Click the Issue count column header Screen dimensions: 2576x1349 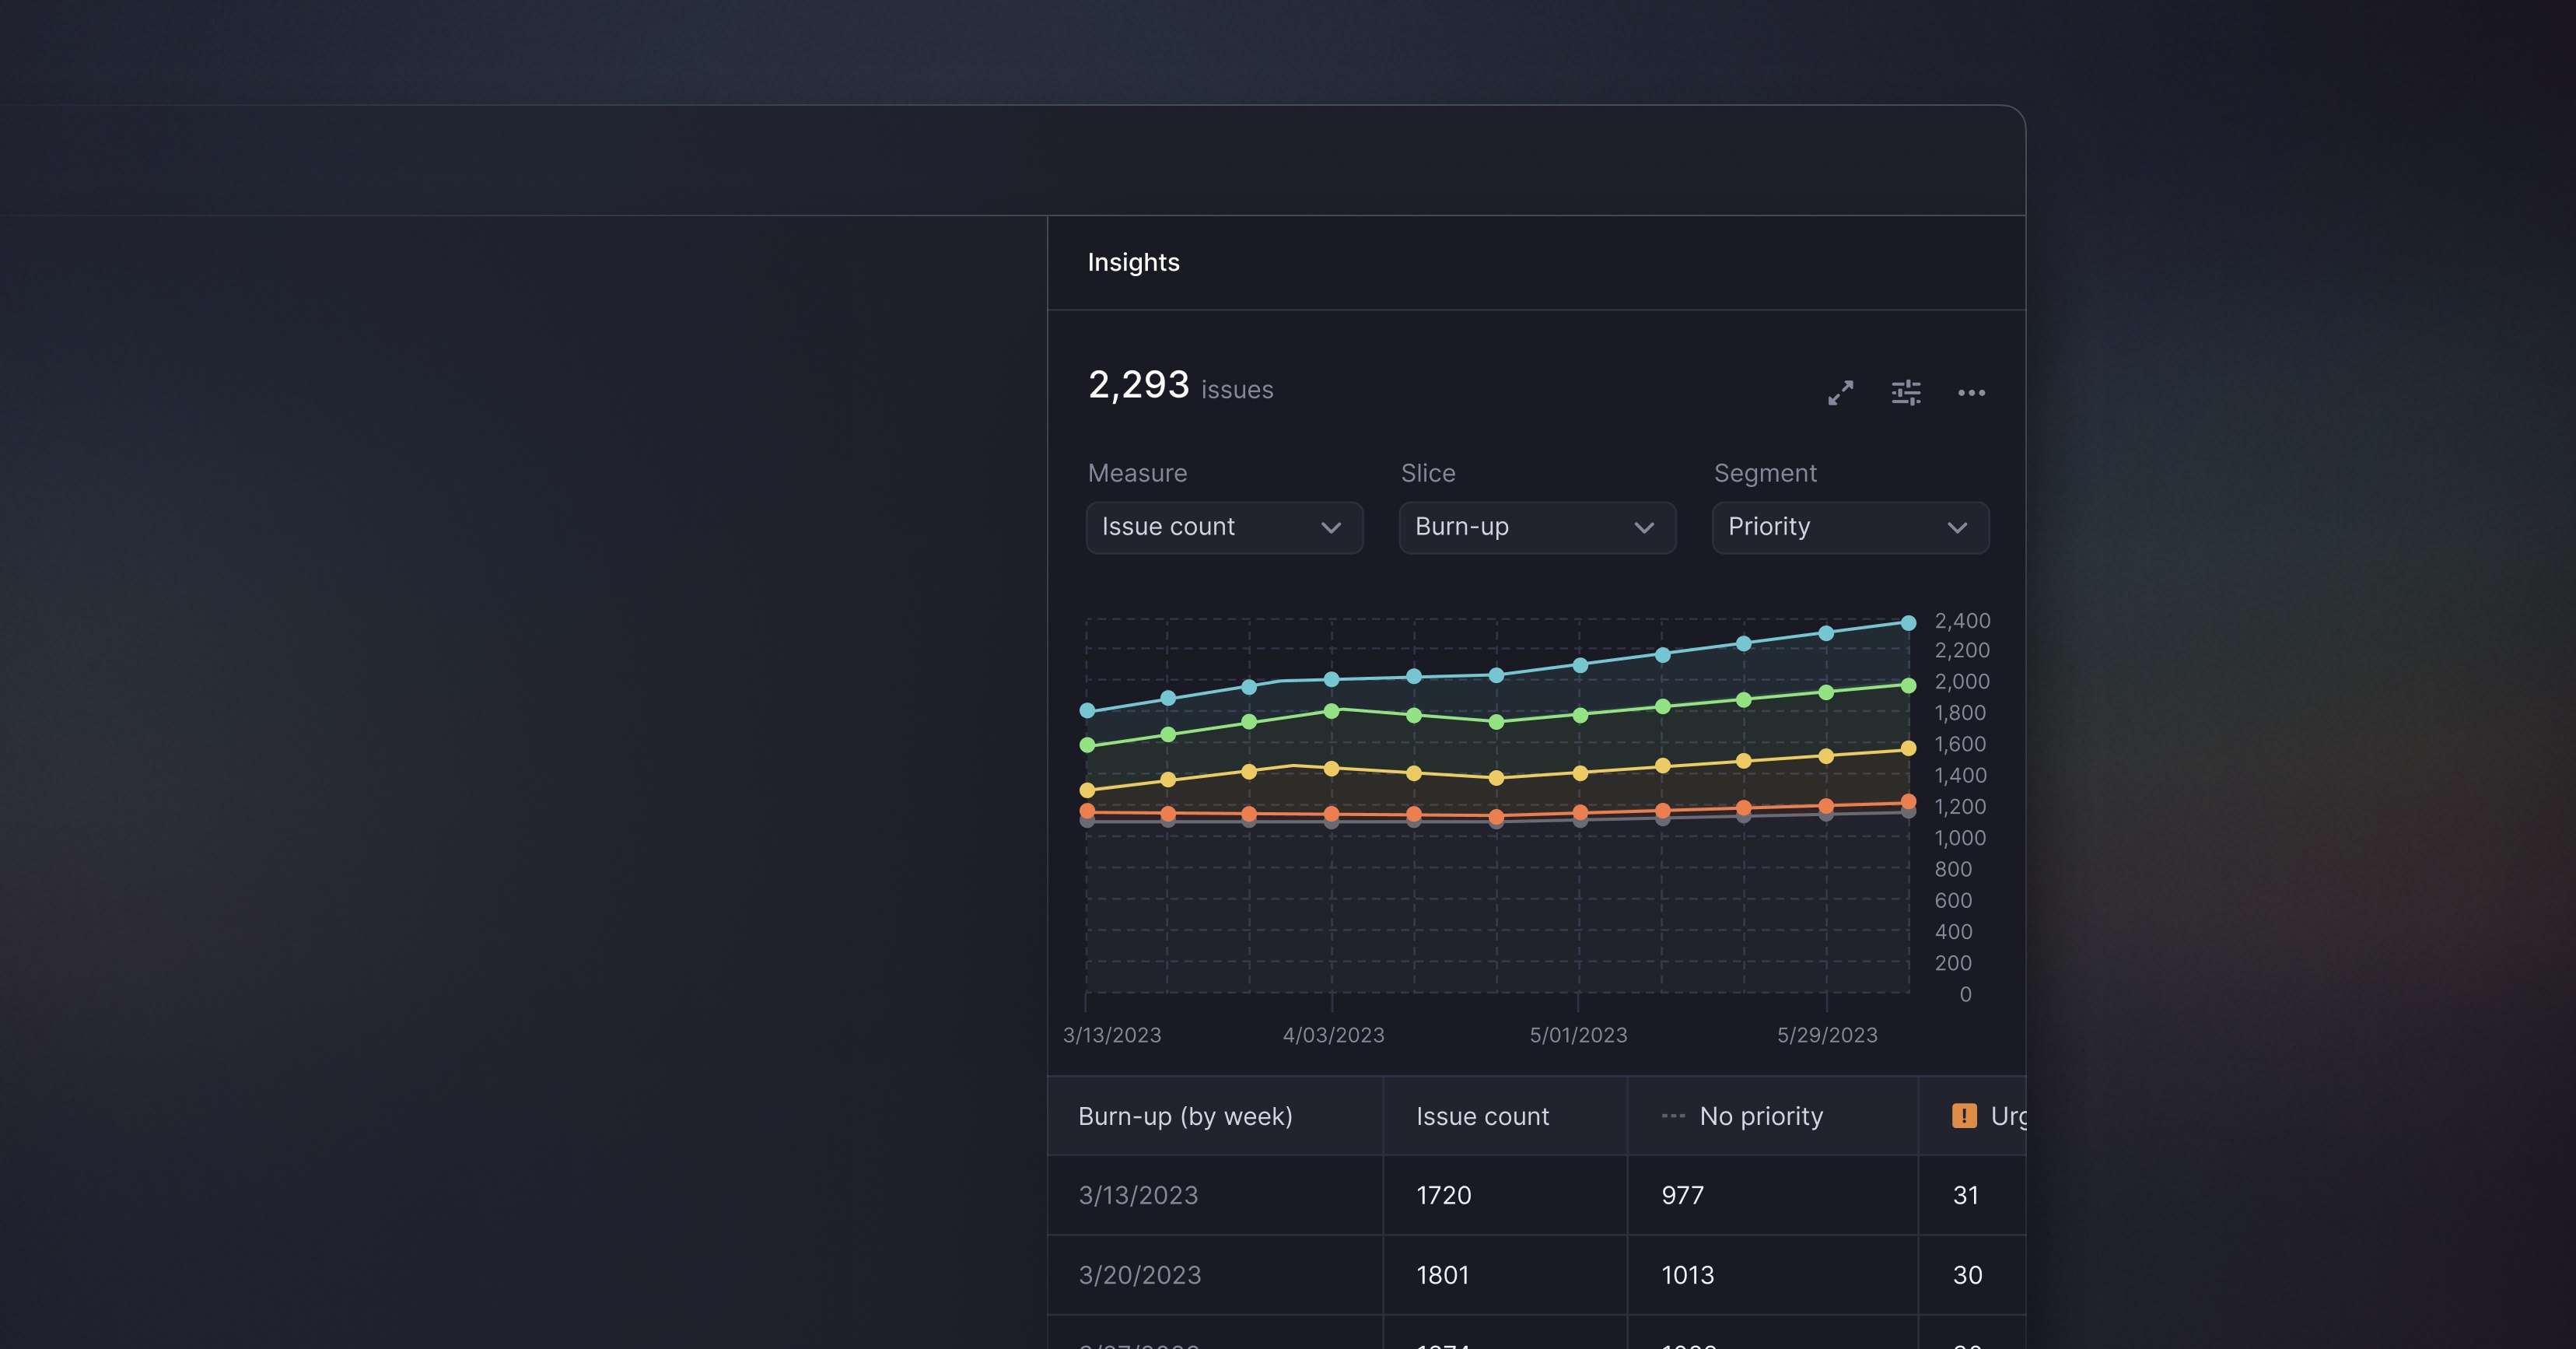(x=1482, y=1116)
